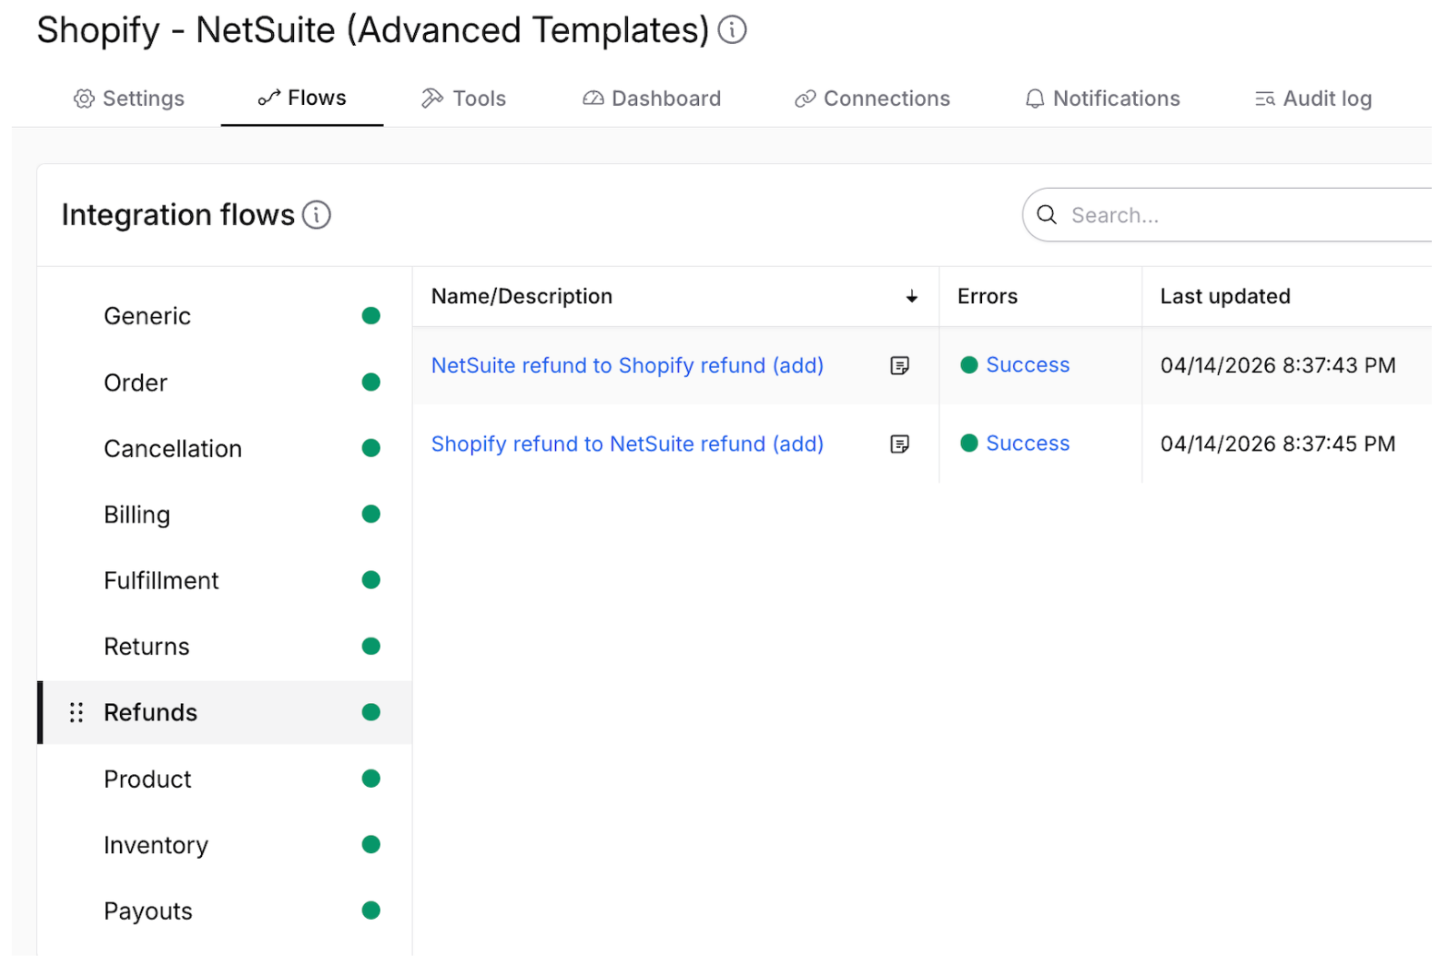
Task: Click the search magnifier icon
Action: (x=1047, y=215)
